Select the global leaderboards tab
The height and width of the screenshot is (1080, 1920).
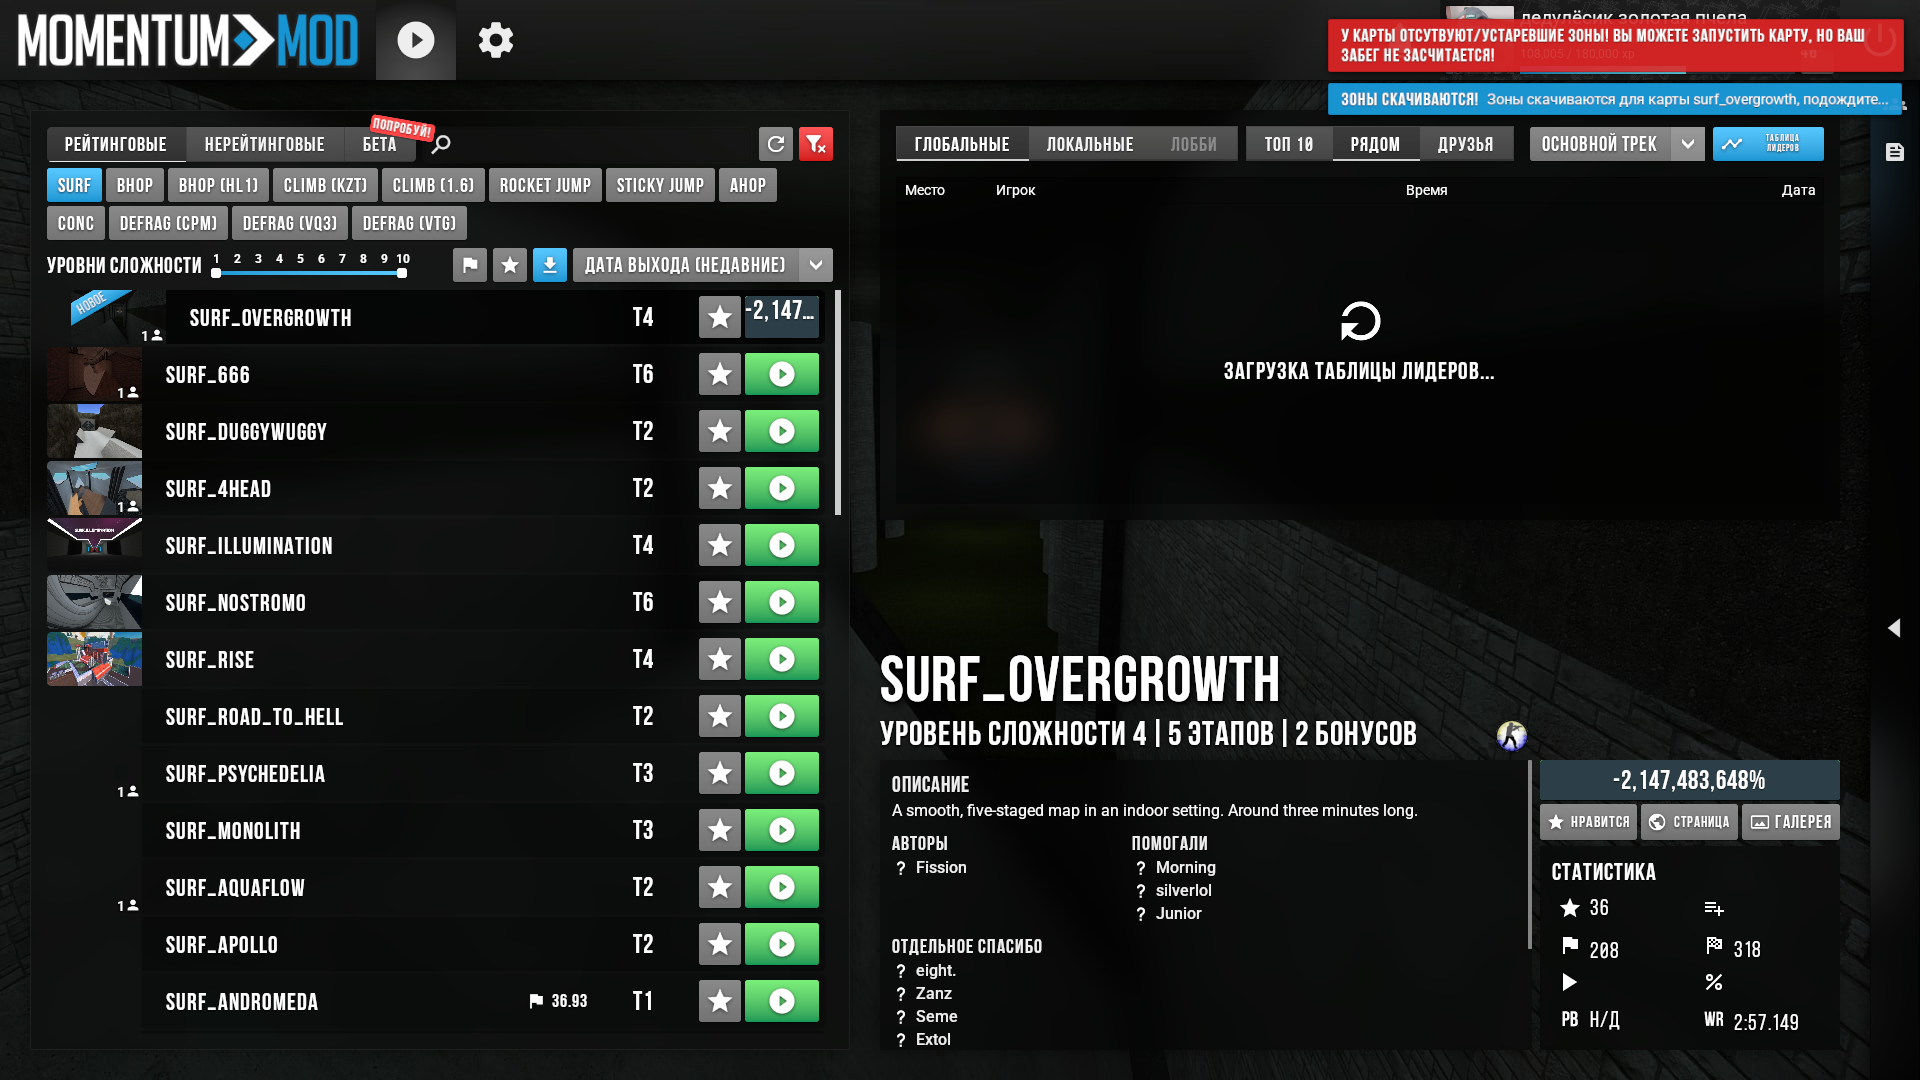[x=962, y=144]
